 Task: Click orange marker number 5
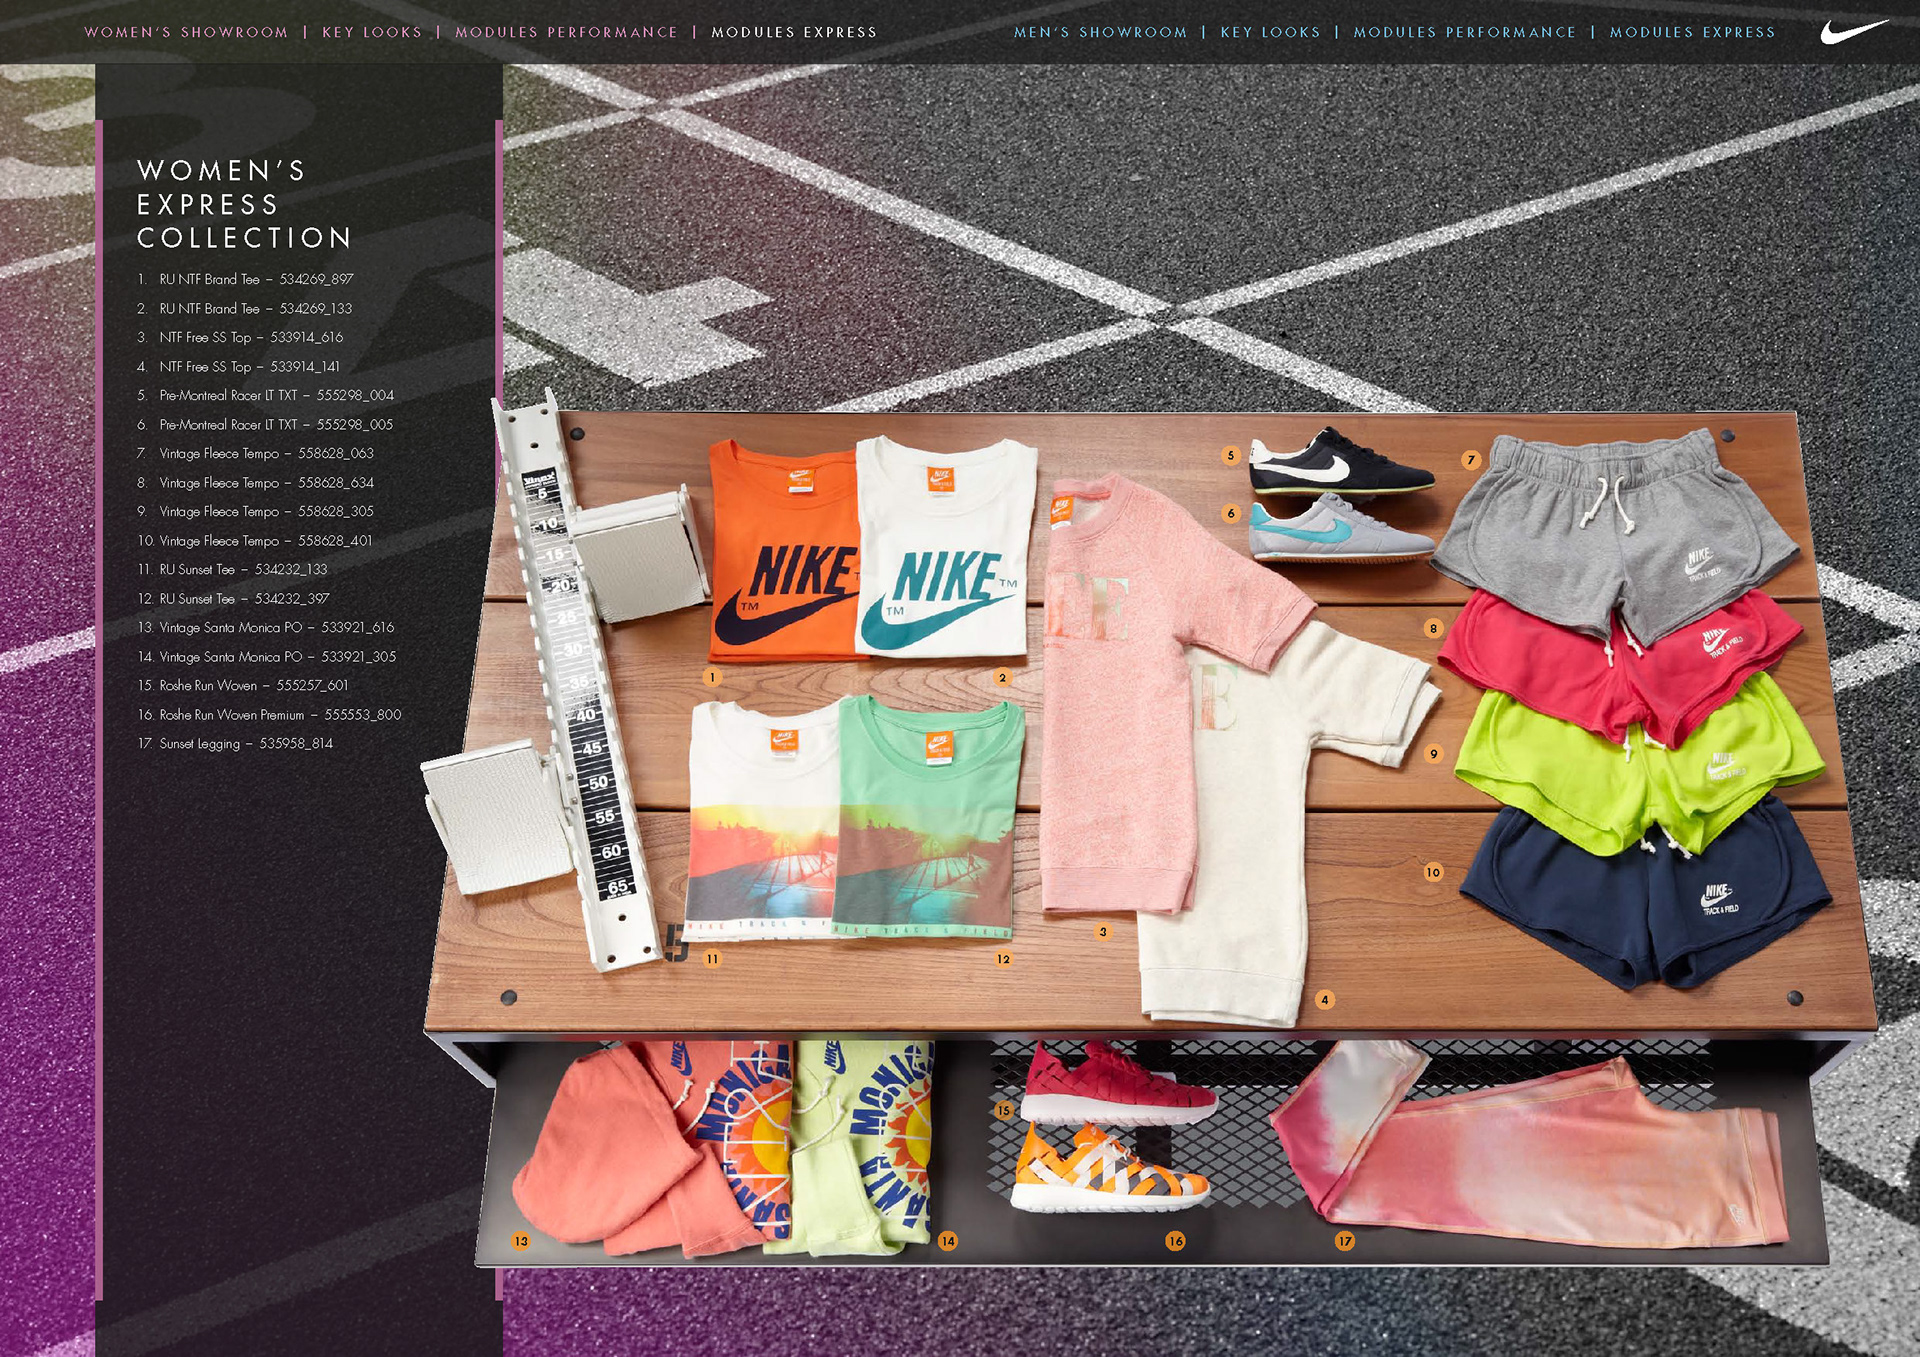1231,455
